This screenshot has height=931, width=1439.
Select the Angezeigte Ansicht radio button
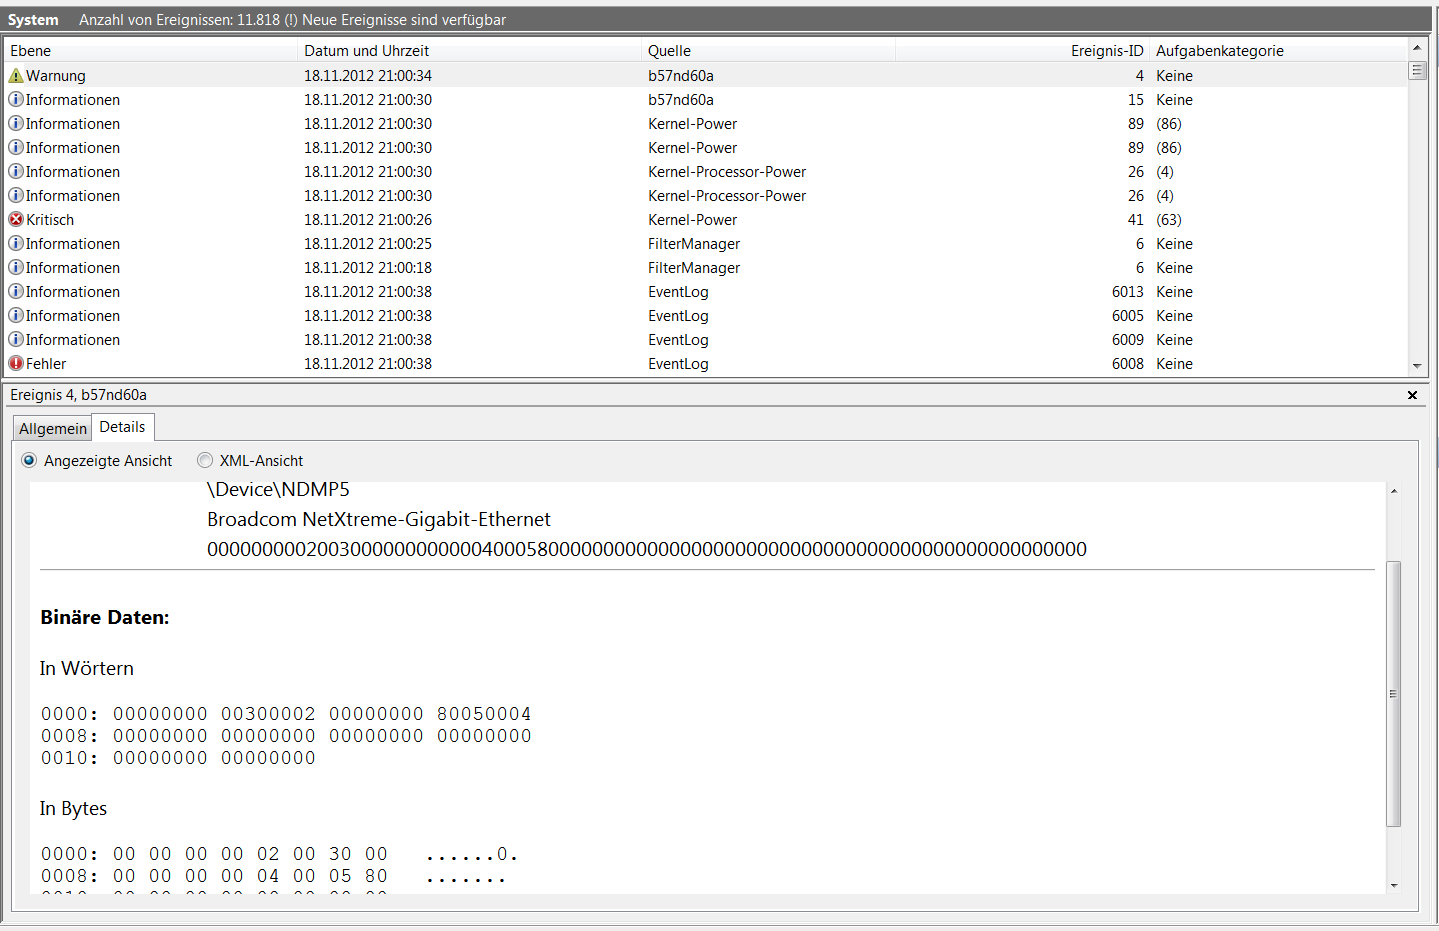pos(29,461)
